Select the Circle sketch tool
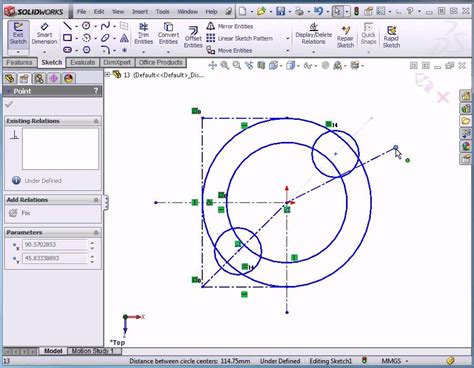This screenshot has width=474, height=368. [x=86, y=26]
